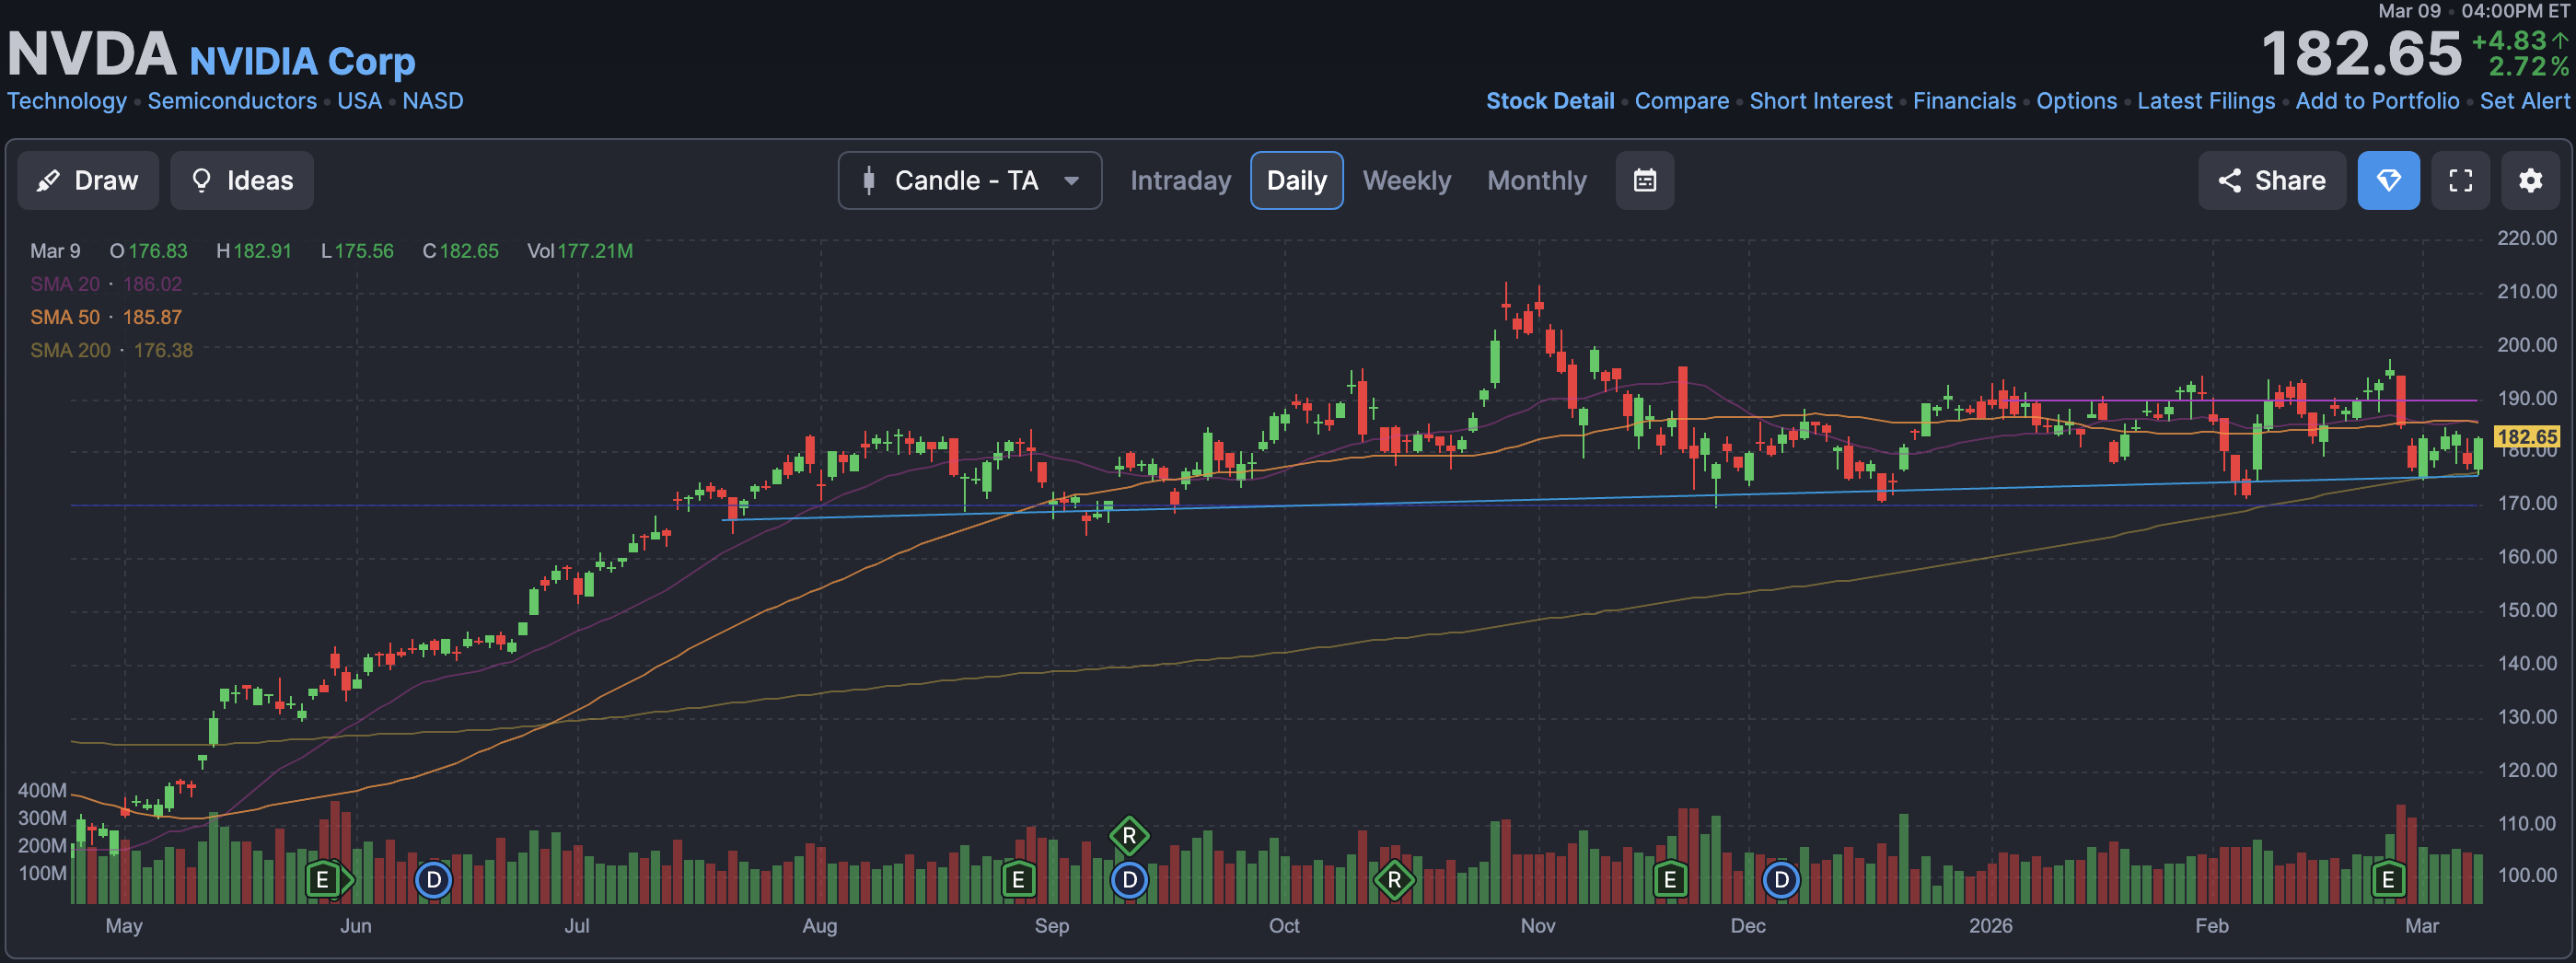This screenshot has height=963, width=2576.
Task: Open the date range calendar icon
Action: point(1645,180)
